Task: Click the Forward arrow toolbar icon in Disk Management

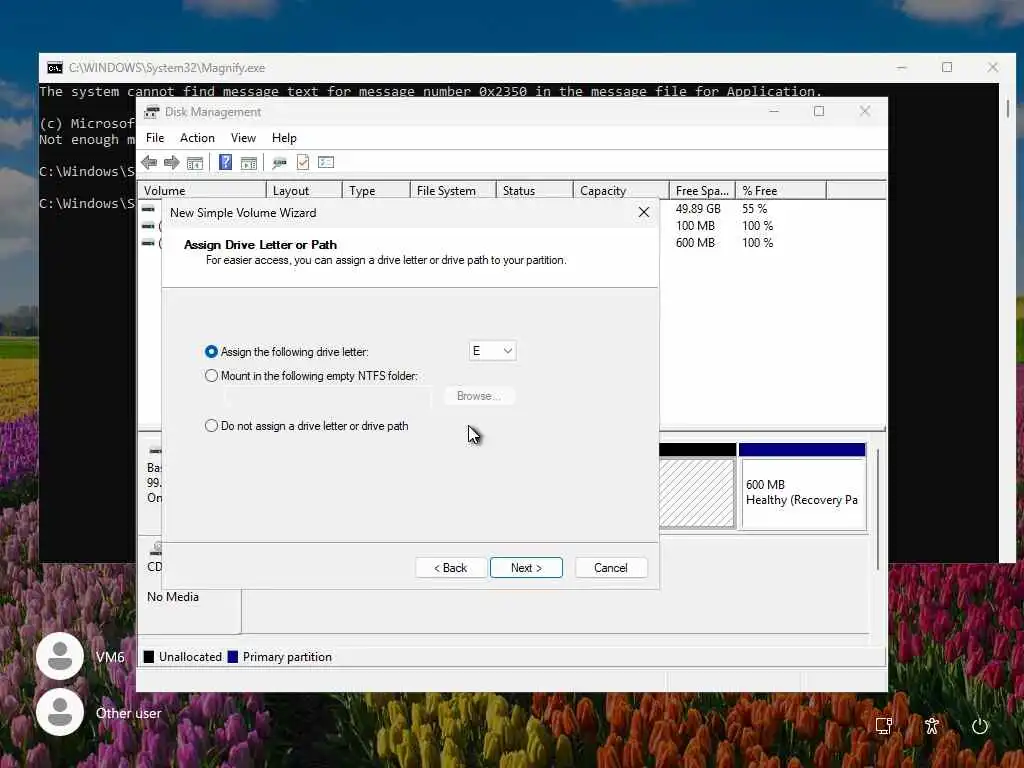Action: 172,163
